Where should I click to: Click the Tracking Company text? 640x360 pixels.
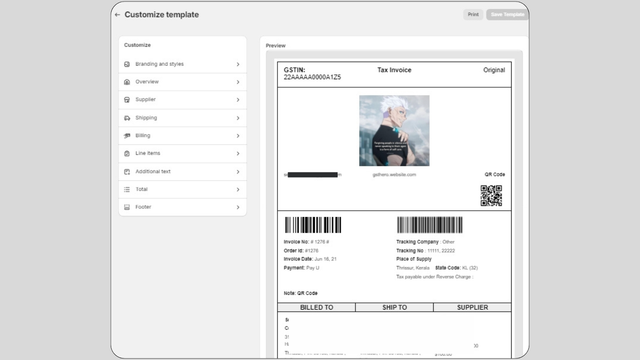[425, 242]
